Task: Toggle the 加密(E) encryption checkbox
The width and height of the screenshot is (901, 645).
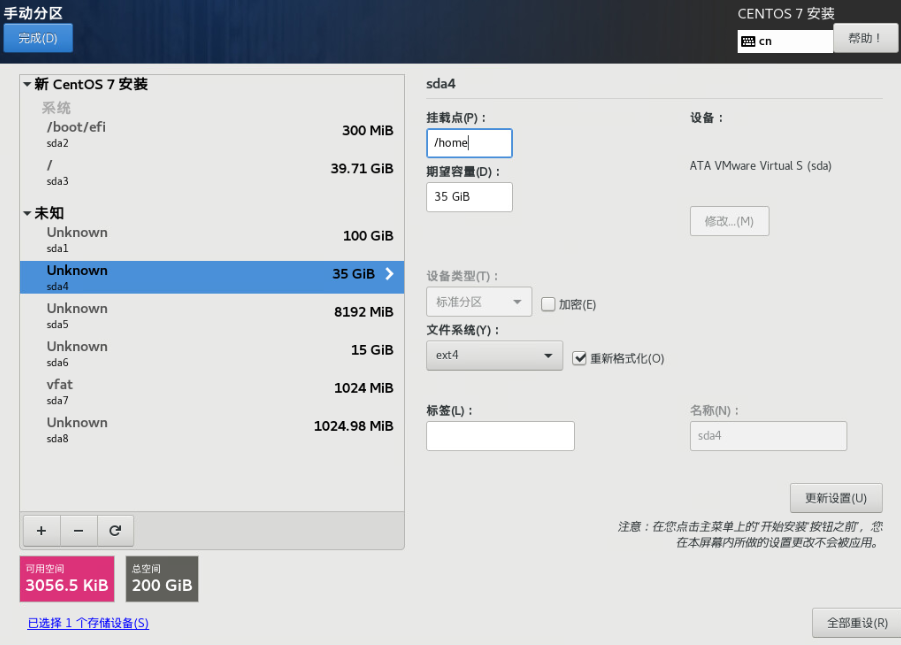Action: click(548, 304)
